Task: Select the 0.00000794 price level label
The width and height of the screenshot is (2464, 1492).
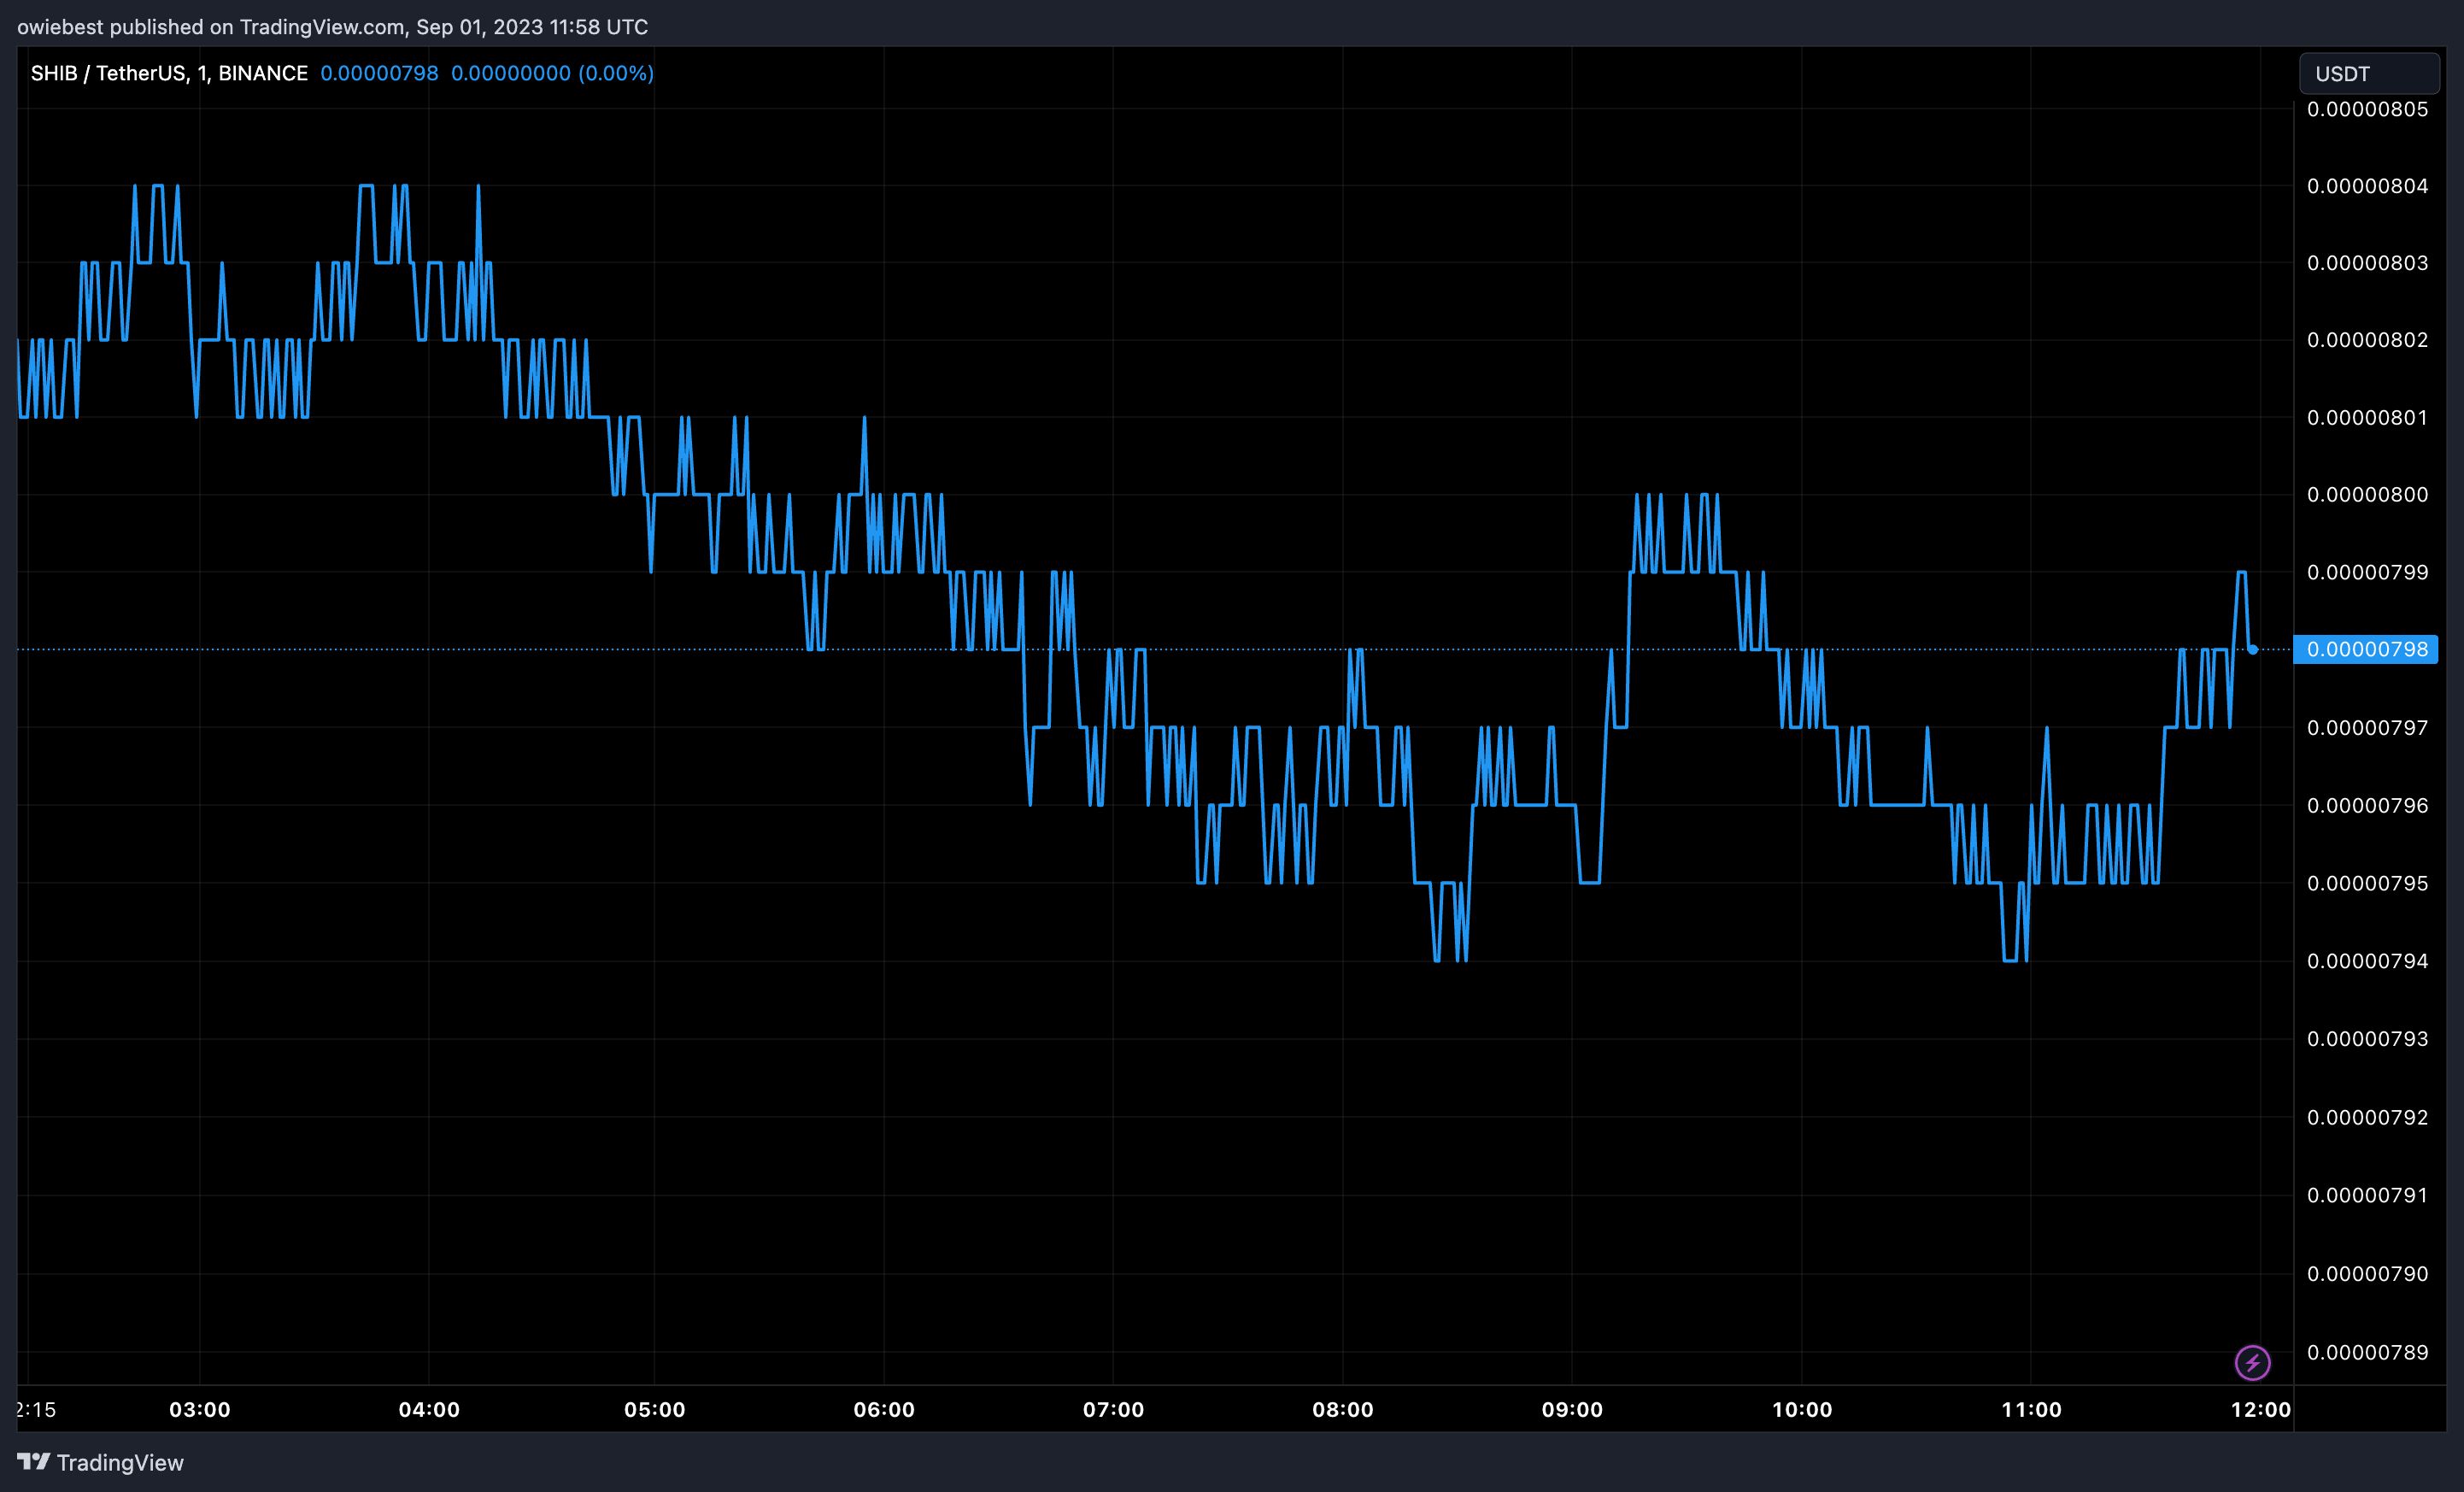Action: point(2367,961)
